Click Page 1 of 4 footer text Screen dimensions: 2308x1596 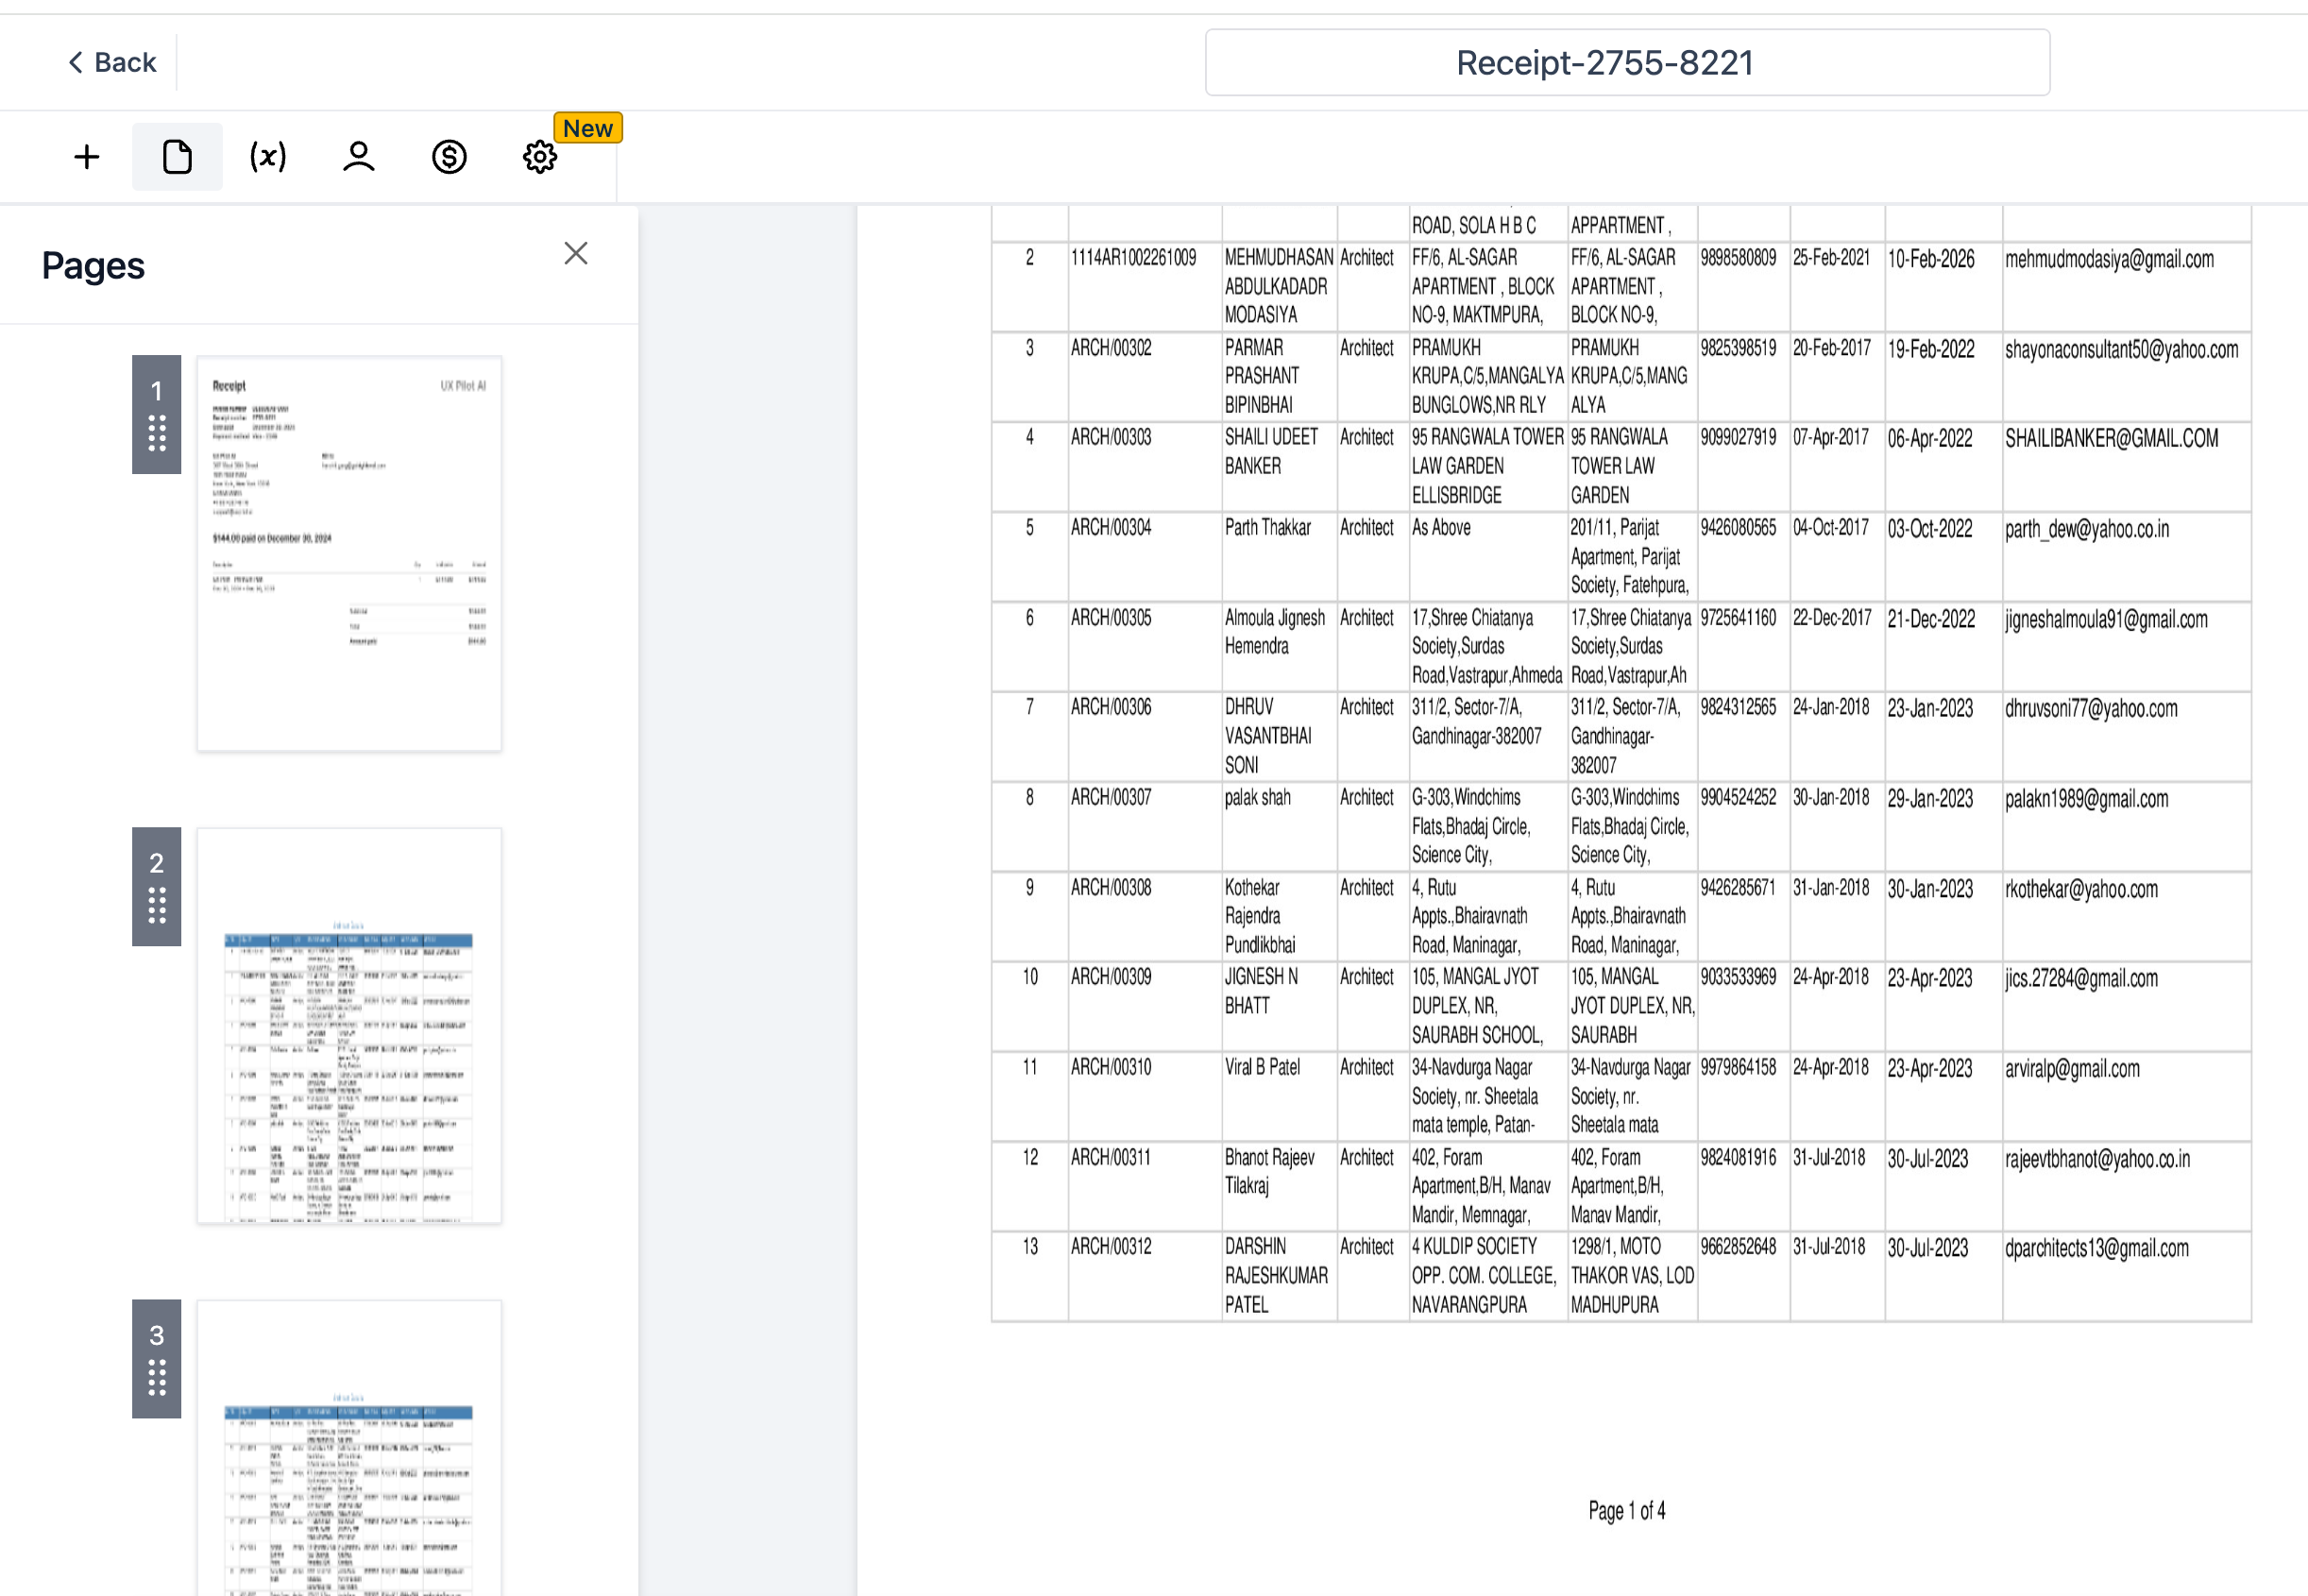pos(1626,1510)
